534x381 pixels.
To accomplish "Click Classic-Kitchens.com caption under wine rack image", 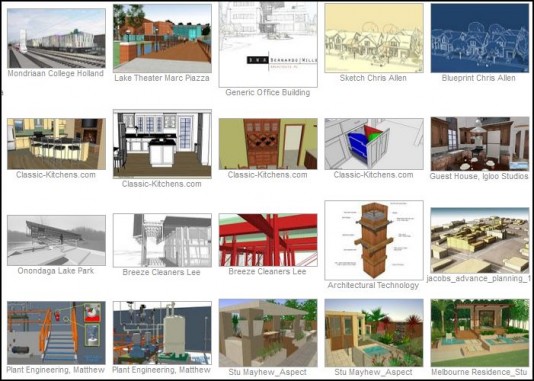I will [x=268, y=175].
